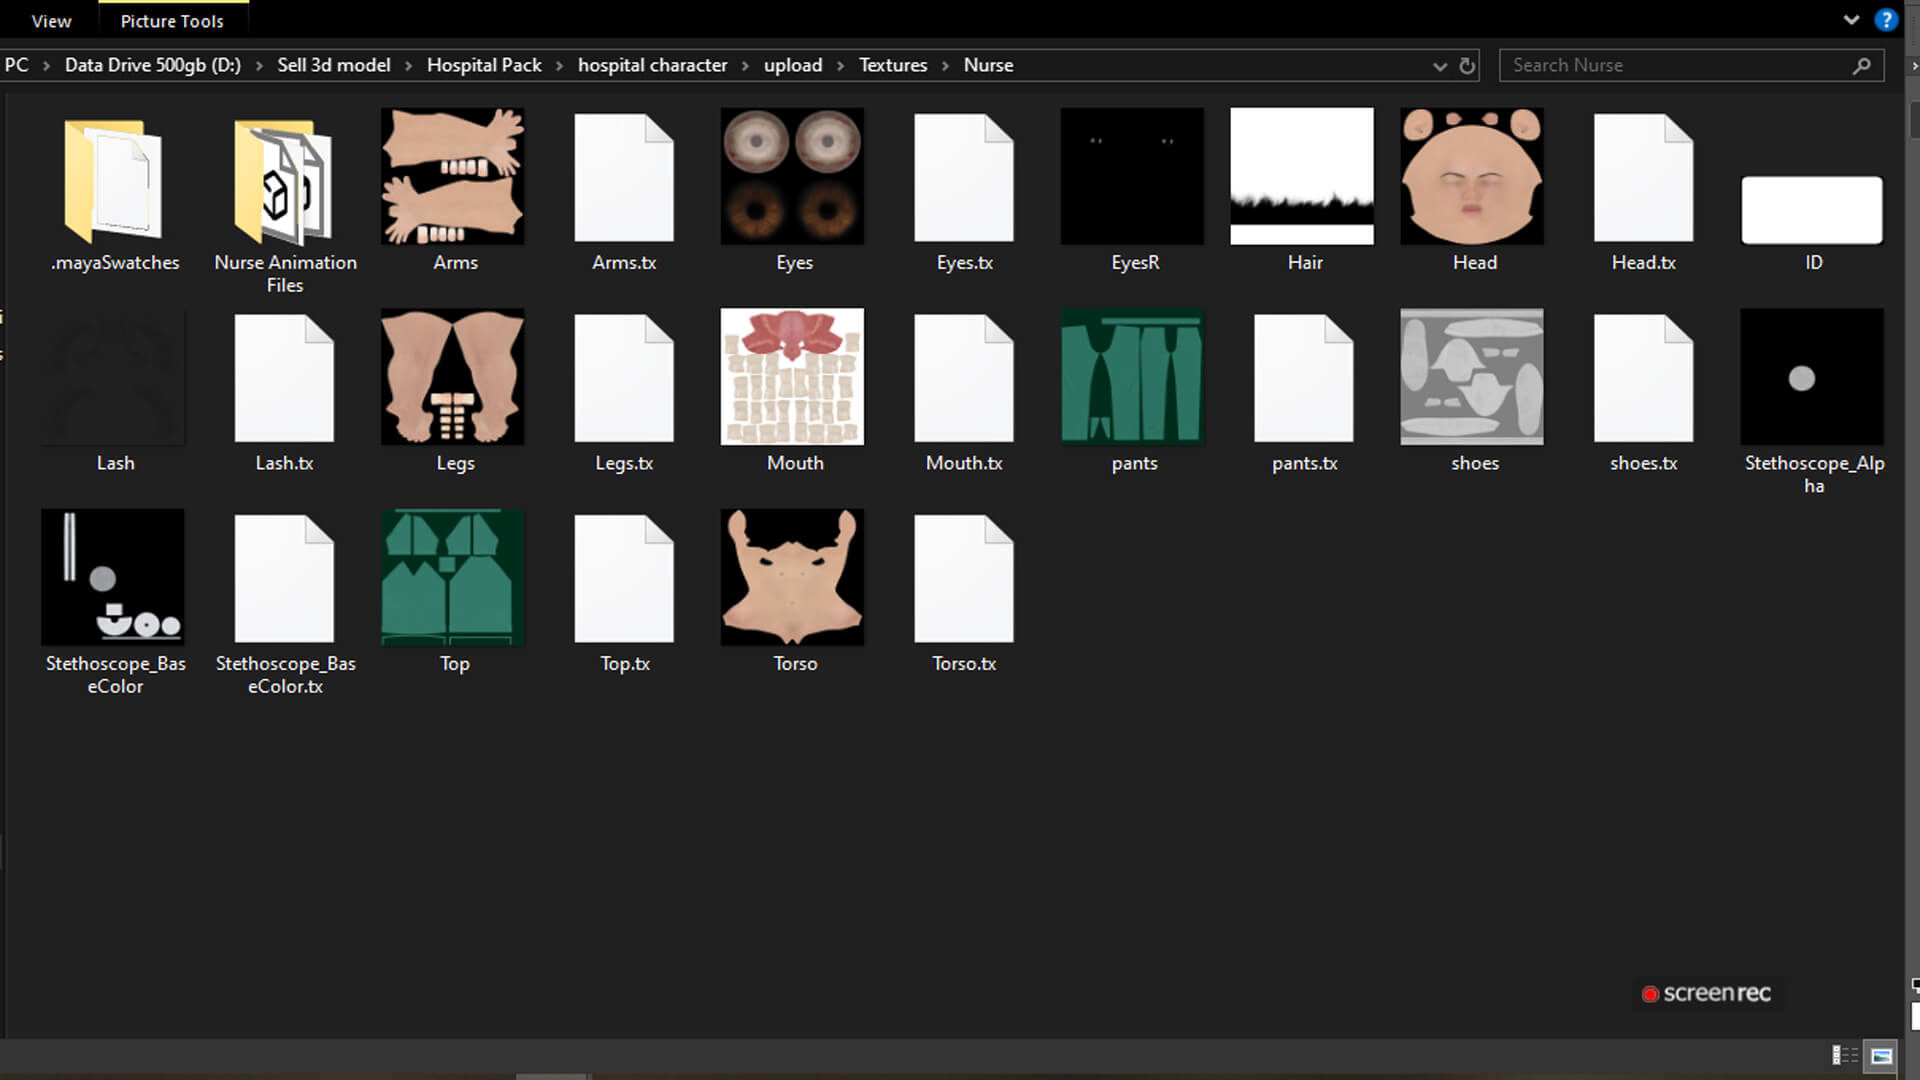Select the Mouth texture thumbnail
Viewport: 1920px width, 1080px height.
click(x=792, y=377)
